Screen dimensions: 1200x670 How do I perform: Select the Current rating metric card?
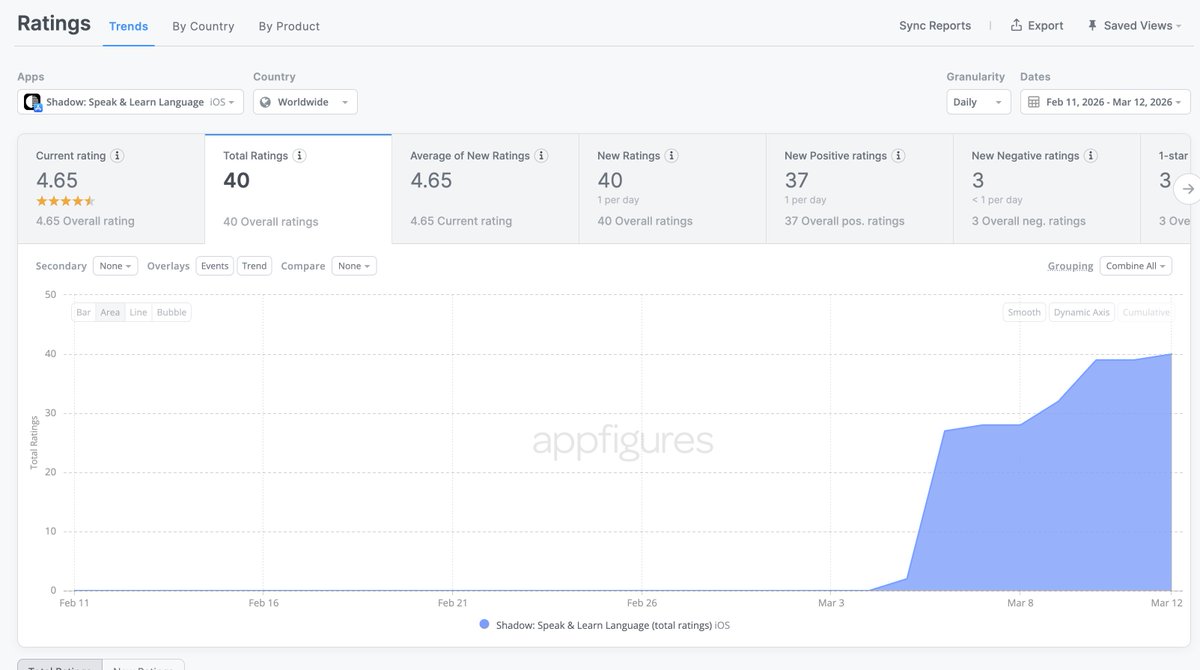point(111,189)
